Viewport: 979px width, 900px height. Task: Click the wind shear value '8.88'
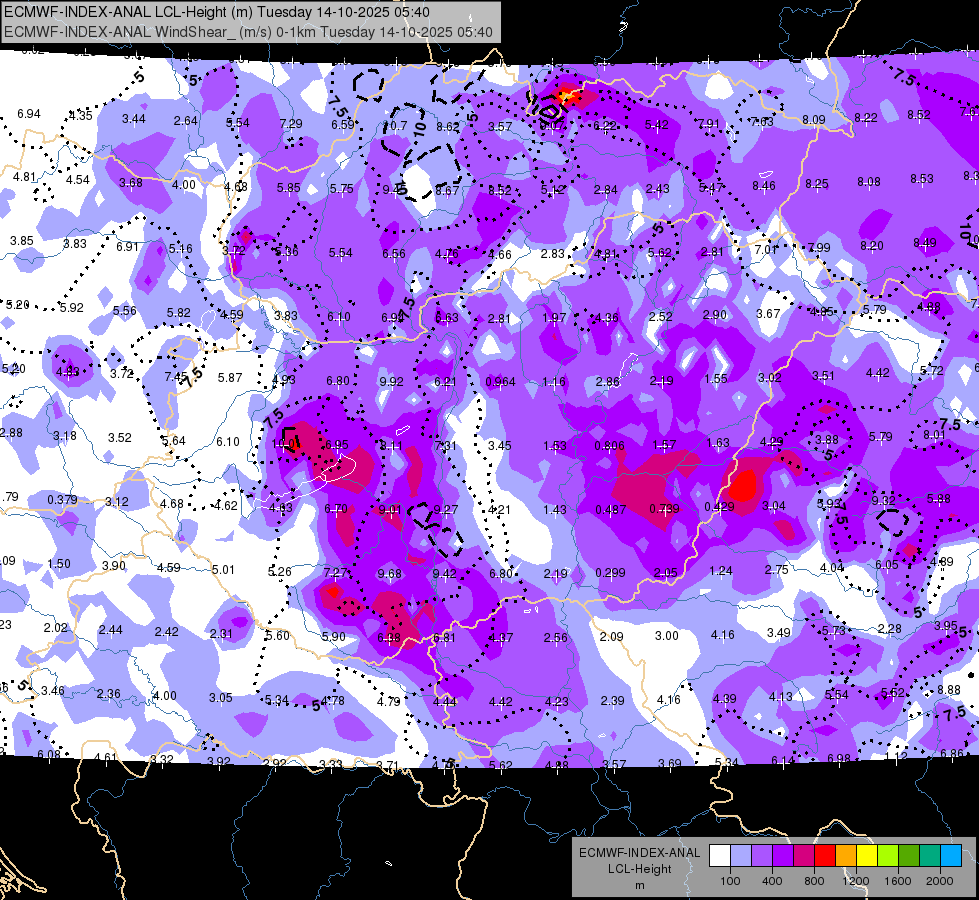point(949,690)
